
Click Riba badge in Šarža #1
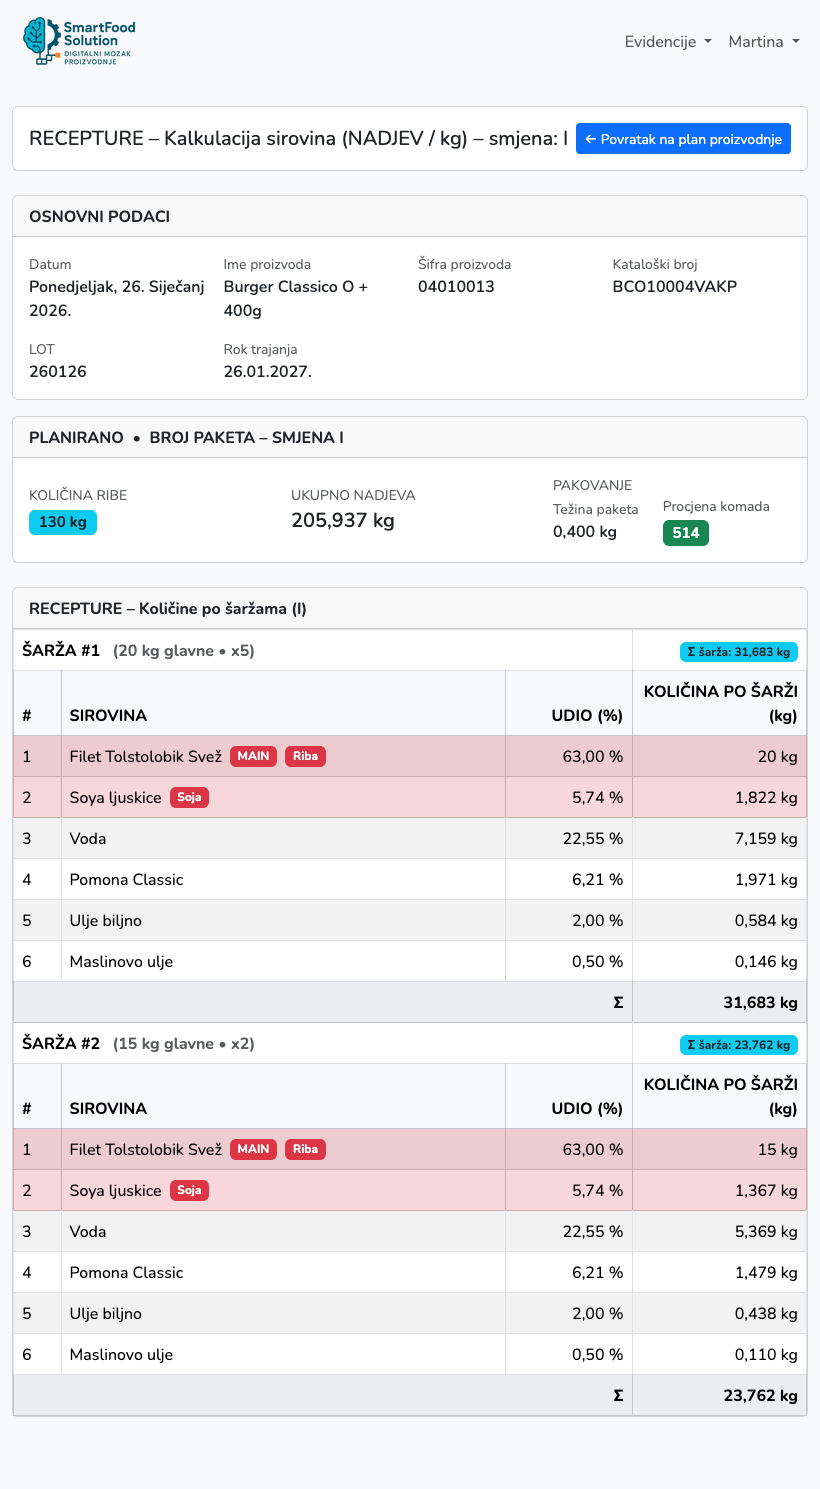tap(306, 756)
